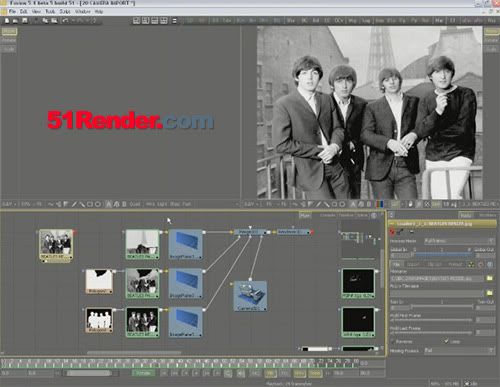Click the RGB color channel icon in right viewer
Image resolution: width=500 pixels, height=387 pixels.
pyautogui.click(x=379, y=204)
